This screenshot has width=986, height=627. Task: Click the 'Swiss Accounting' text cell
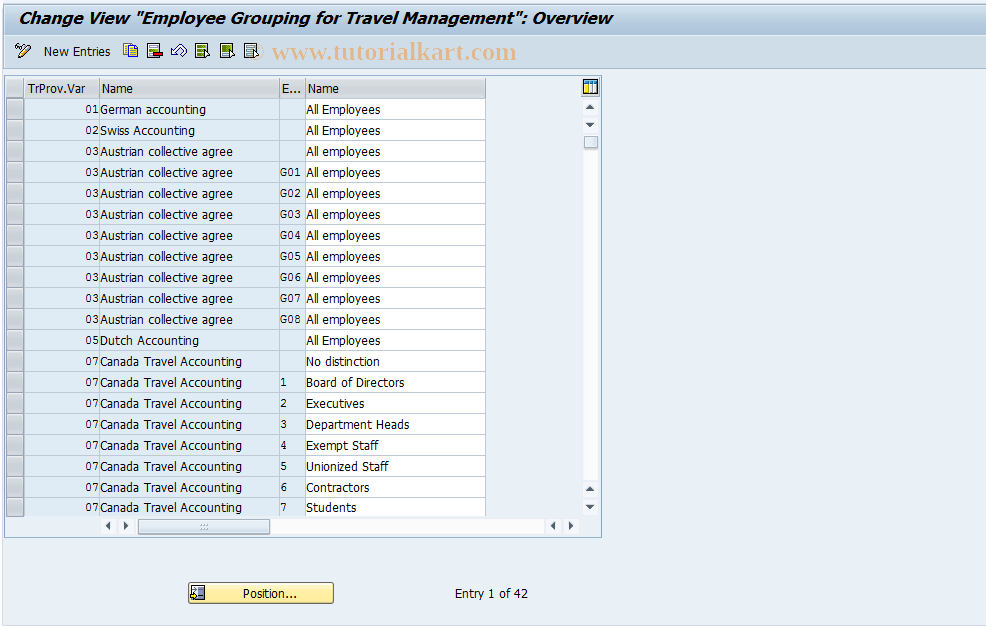(189, 130)
